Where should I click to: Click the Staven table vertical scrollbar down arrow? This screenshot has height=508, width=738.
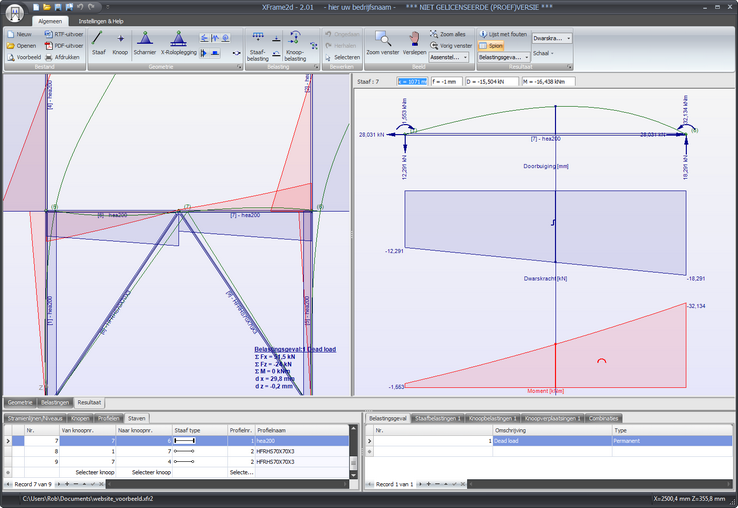tap(353, 474)
